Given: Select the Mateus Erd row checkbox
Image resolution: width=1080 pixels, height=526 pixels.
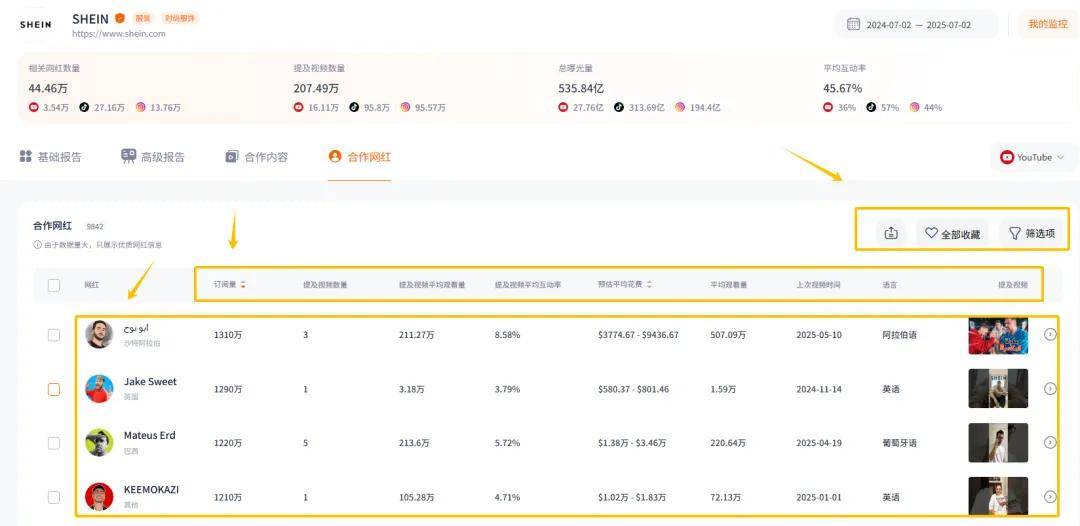Looking at the screenshot, I should [54, 443].
